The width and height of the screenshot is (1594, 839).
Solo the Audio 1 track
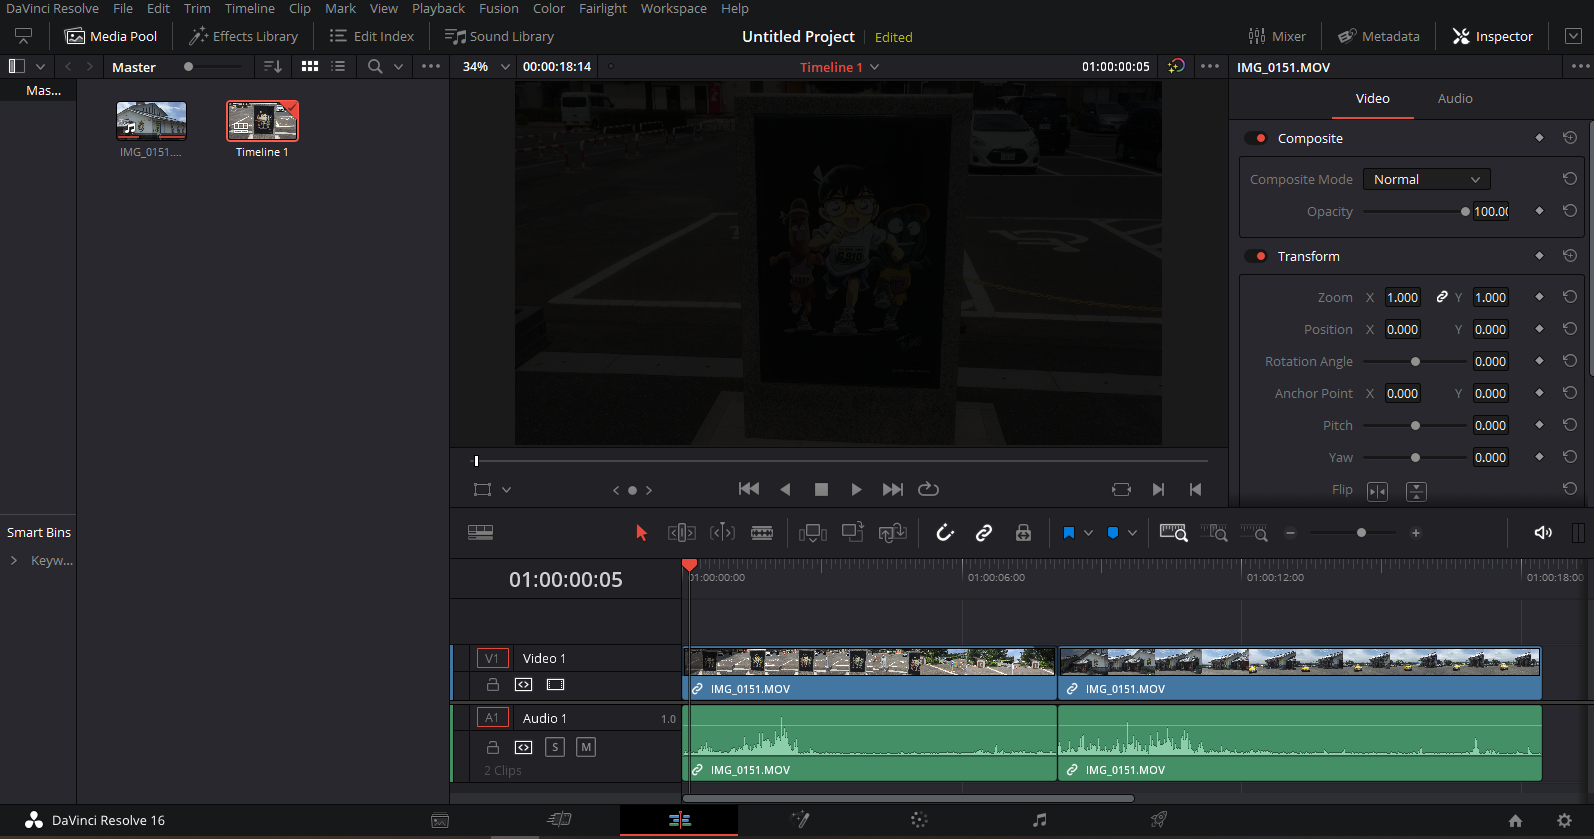click(x=555, y=747)
